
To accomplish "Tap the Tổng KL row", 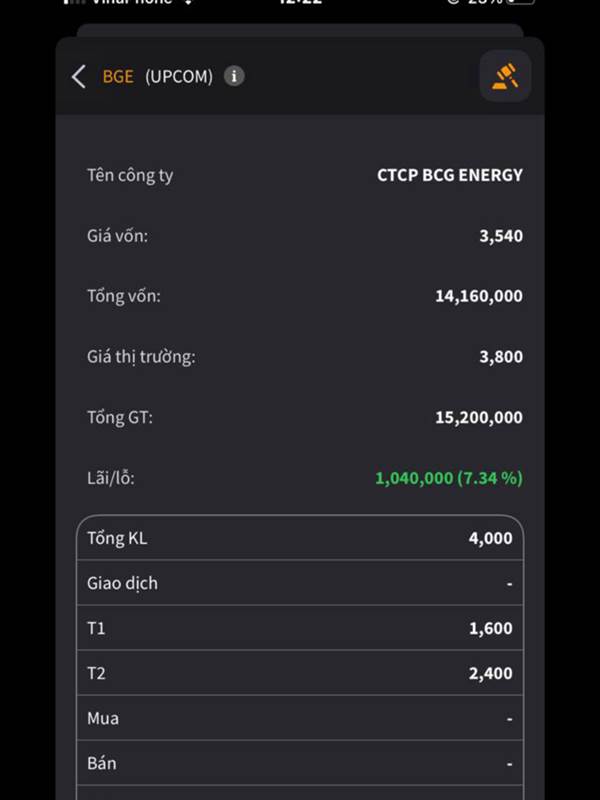I will pos(300,538).
